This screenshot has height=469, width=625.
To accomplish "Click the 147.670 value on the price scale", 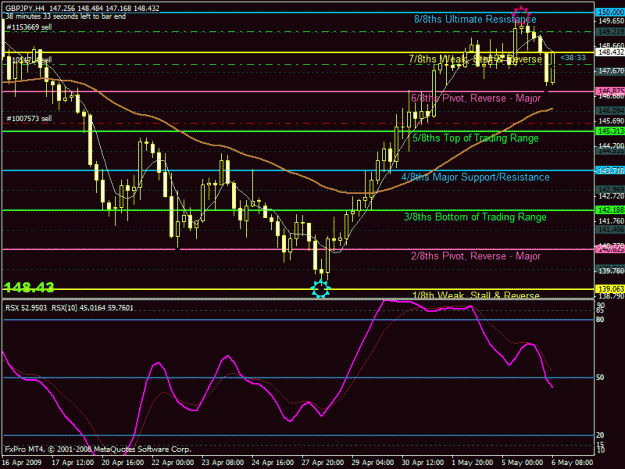I will click(611, 71).
